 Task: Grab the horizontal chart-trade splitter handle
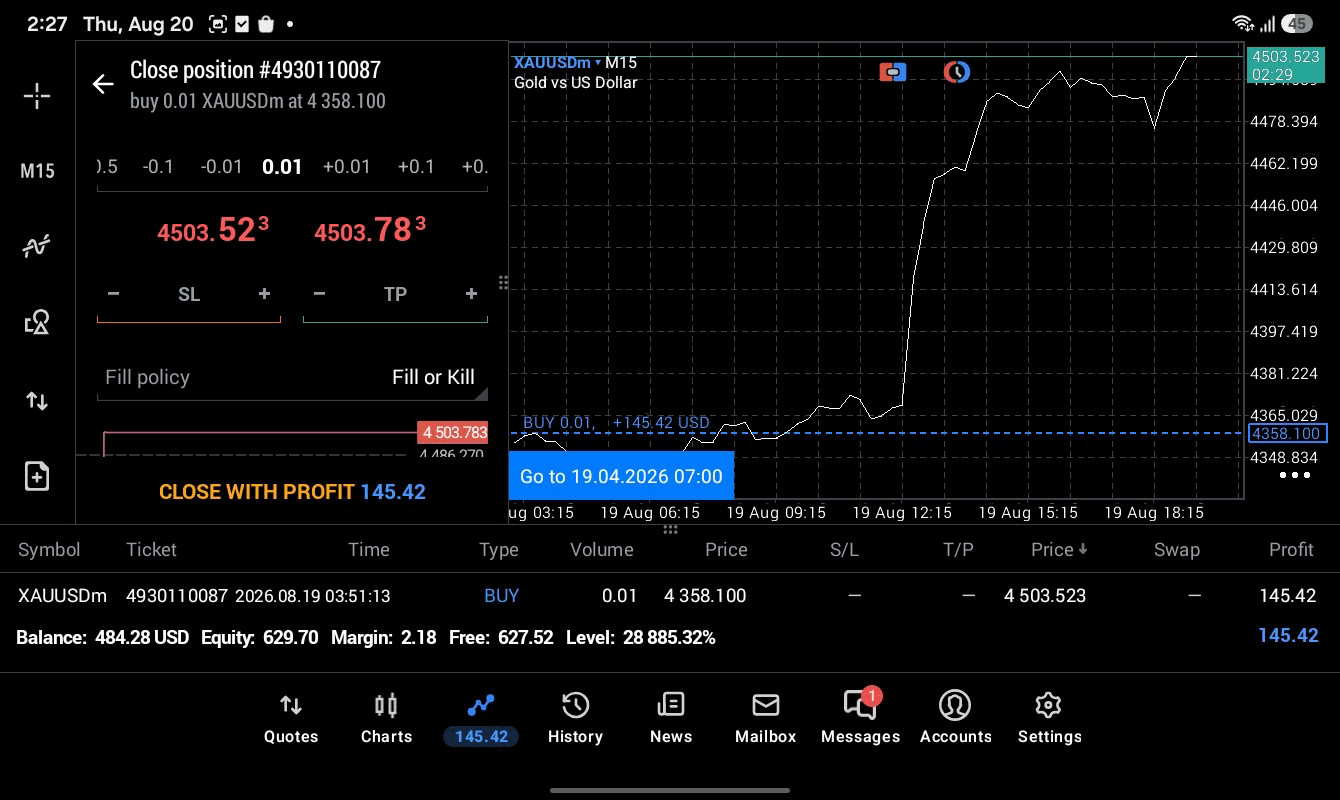[670, 529]
